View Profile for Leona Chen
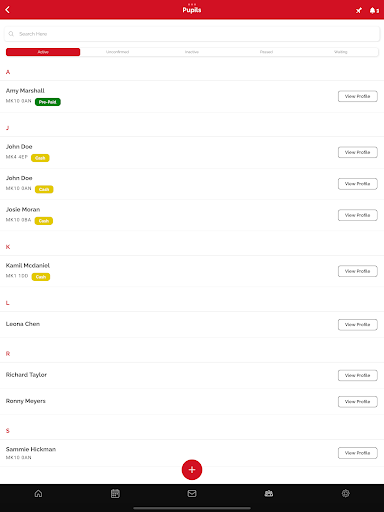The height and width of the screenshot is (512, 384). 358,325
